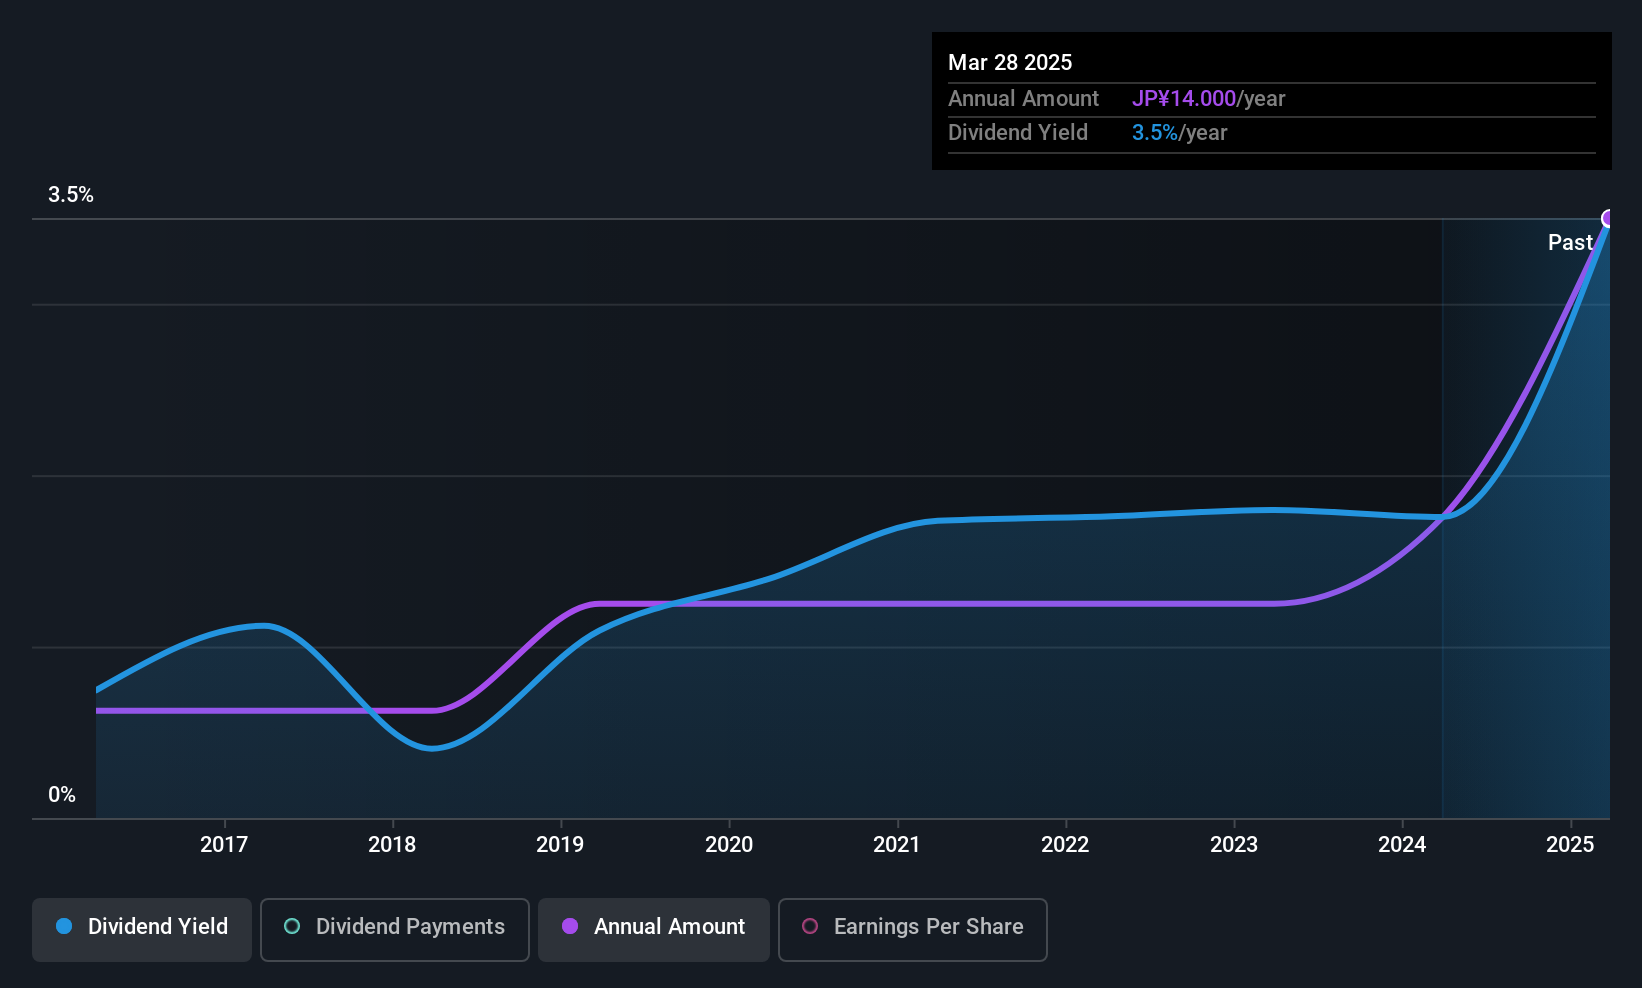Click the teal circle beside Dividend Payments

point(292,926)
